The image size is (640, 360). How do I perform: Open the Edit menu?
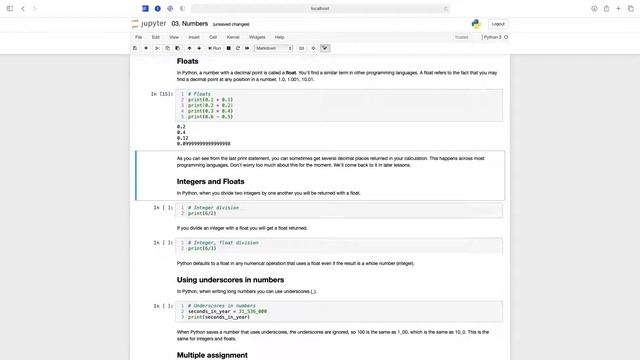click(x=156, y=37)
